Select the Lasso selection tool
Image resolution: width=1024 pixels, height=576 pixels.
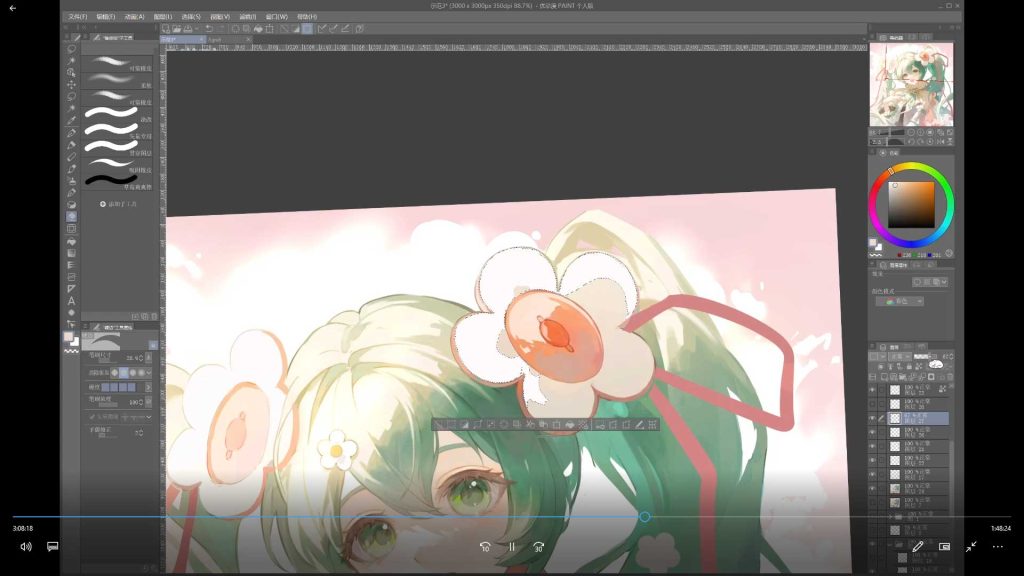71,97
